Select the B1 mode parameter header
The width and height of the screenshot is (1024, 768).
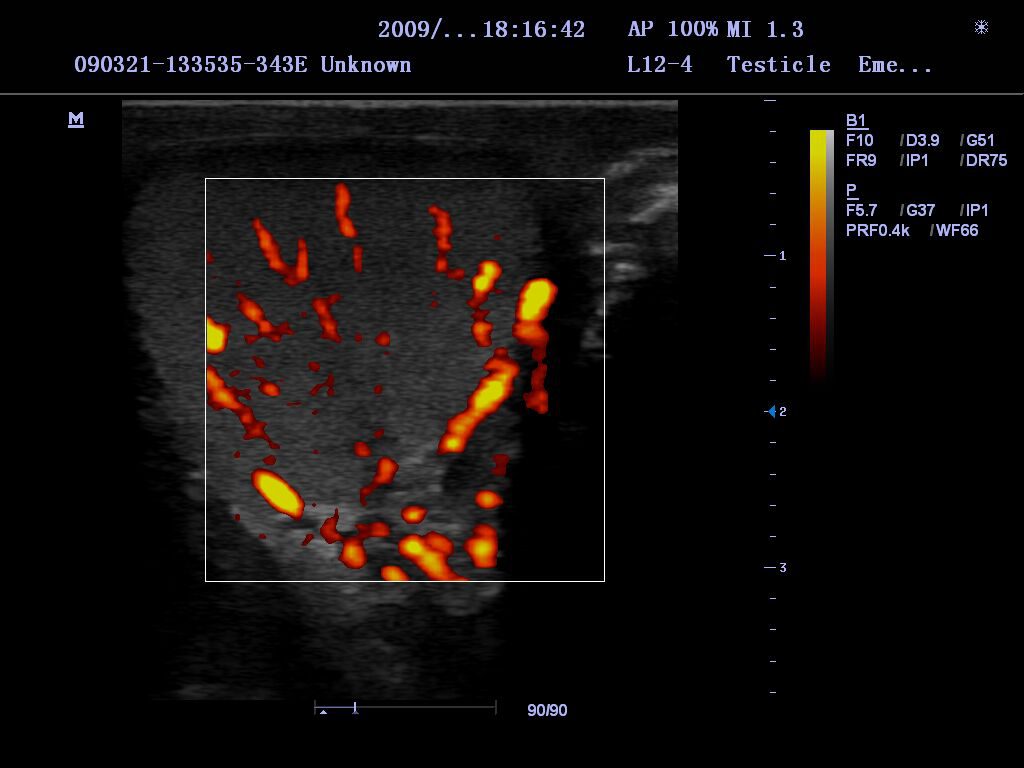pyautogui.click(x=856, y=121)
